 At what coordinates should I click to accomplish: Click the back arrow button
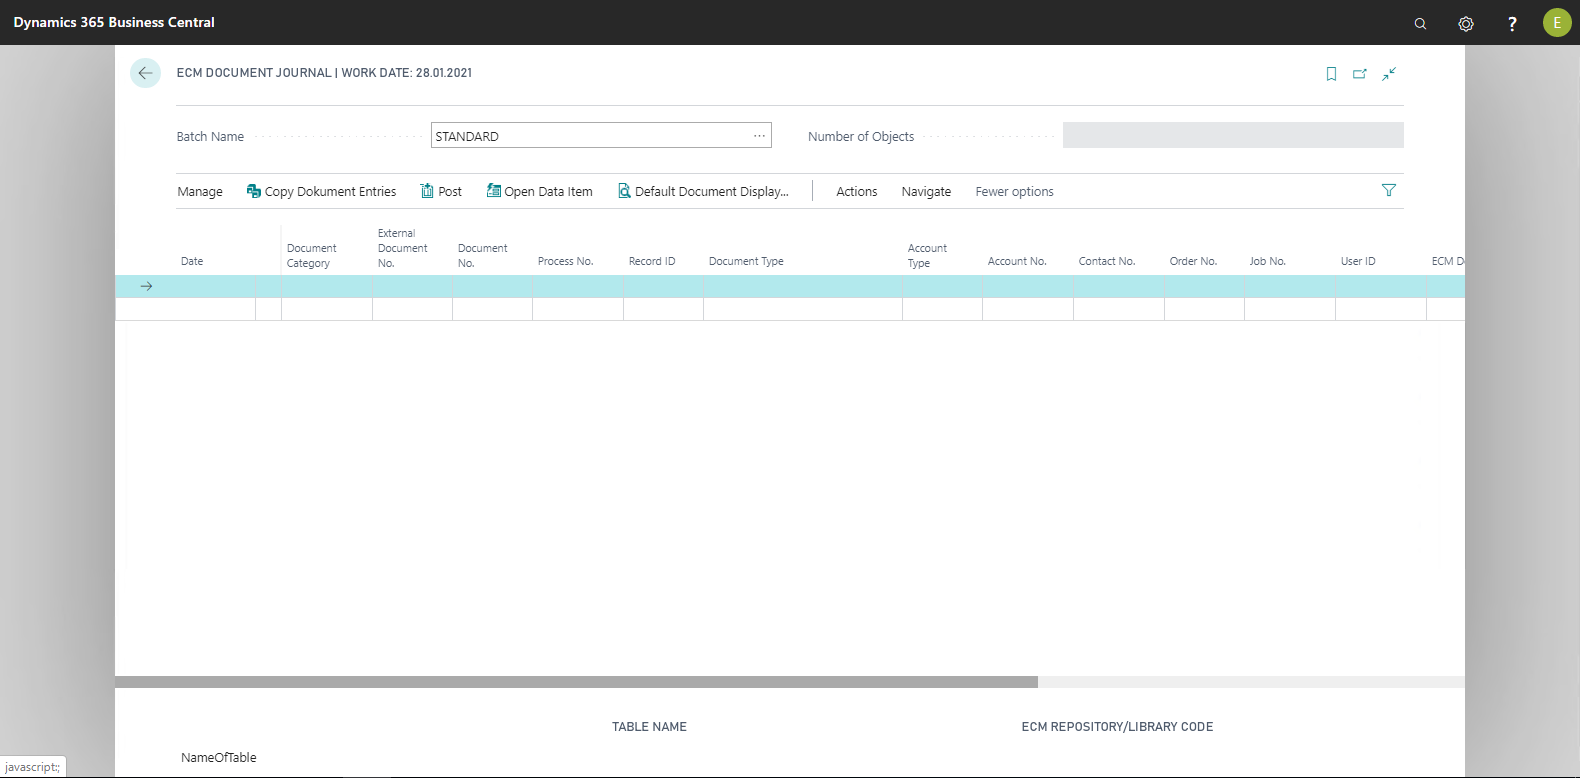pyautogui.click(x=145, y=73)
